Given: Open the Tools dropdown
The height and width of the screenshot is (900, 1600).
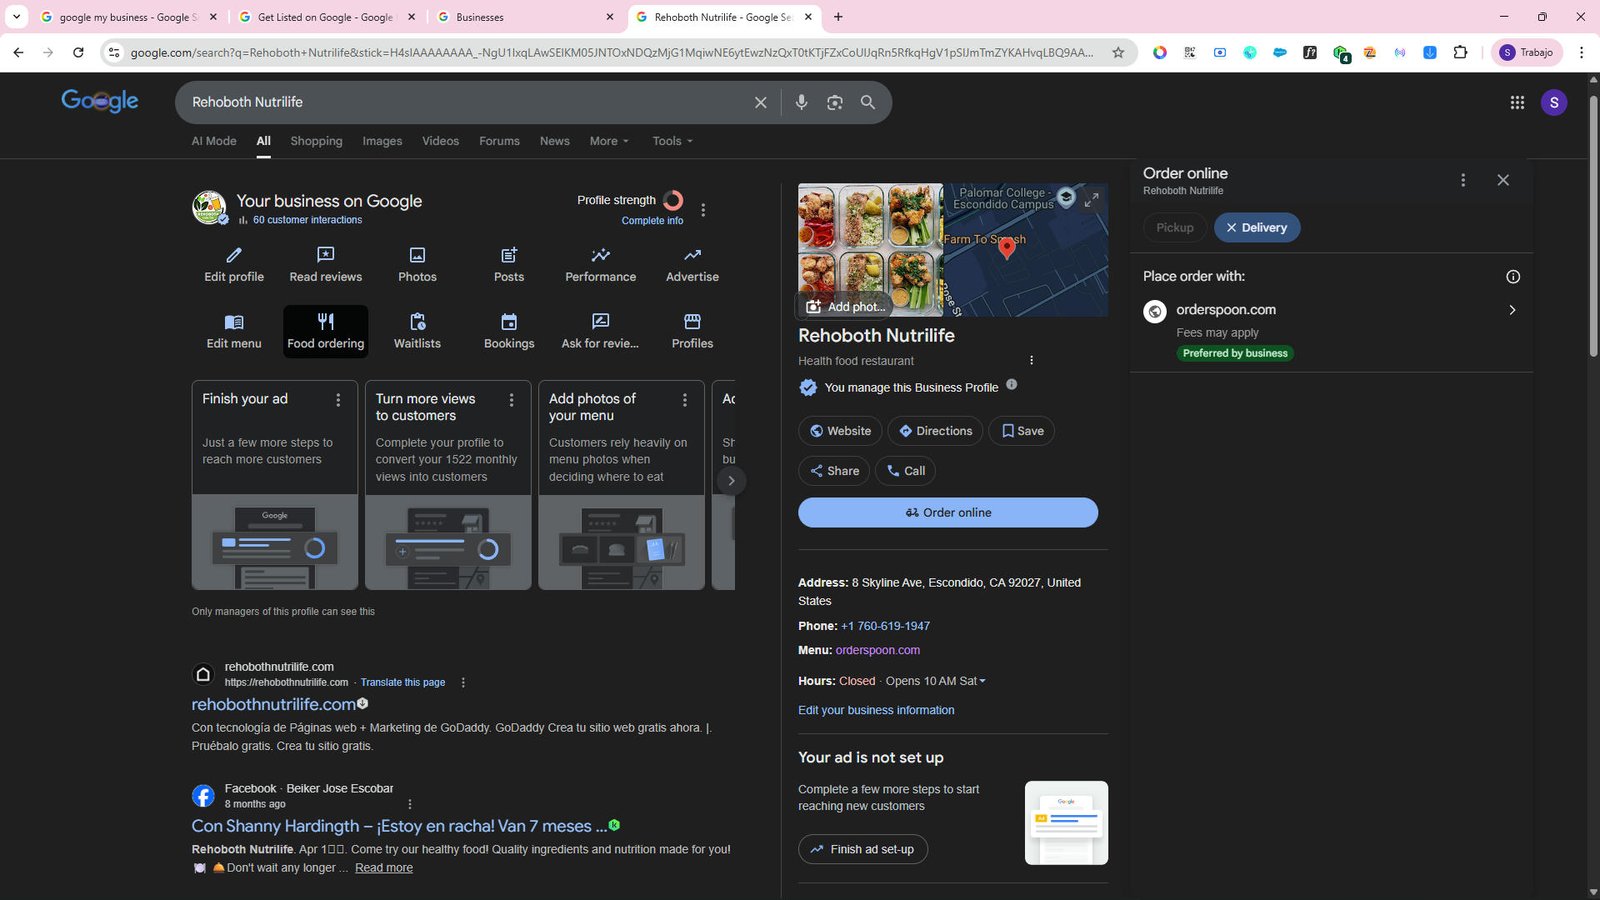Looking at the screenshot, I should [x=672, y=141].
